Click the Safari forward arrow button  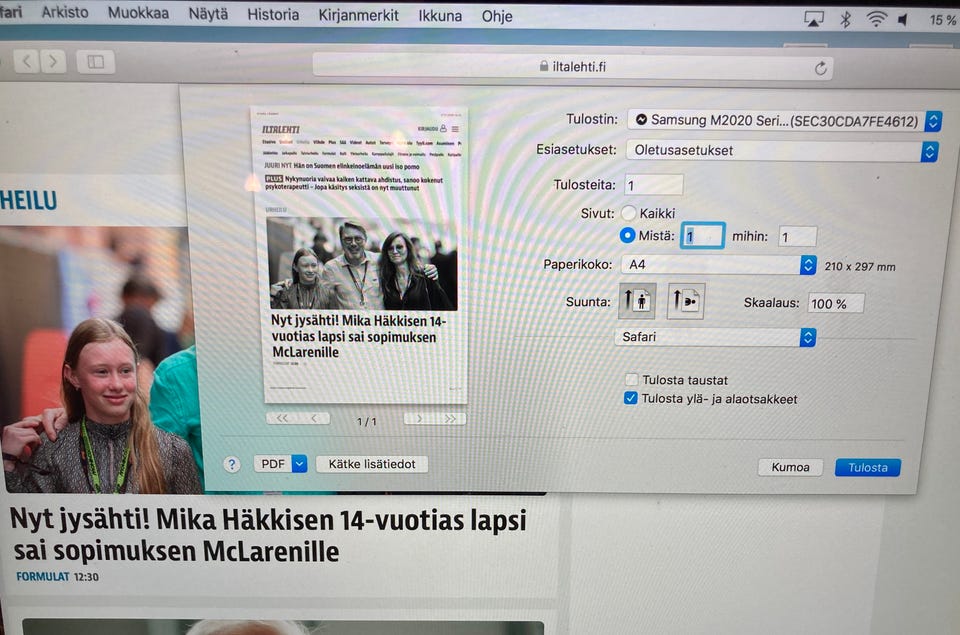(x=53, y=61)
